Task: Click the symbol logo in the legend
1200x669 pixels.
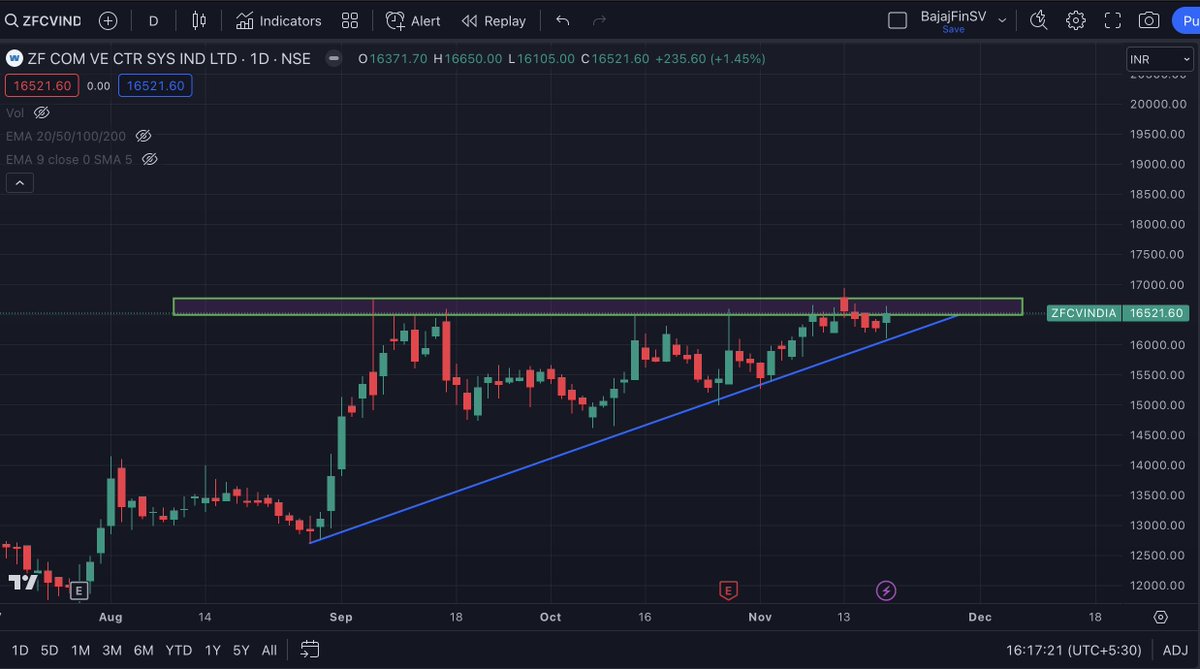Action: (15, 59)
